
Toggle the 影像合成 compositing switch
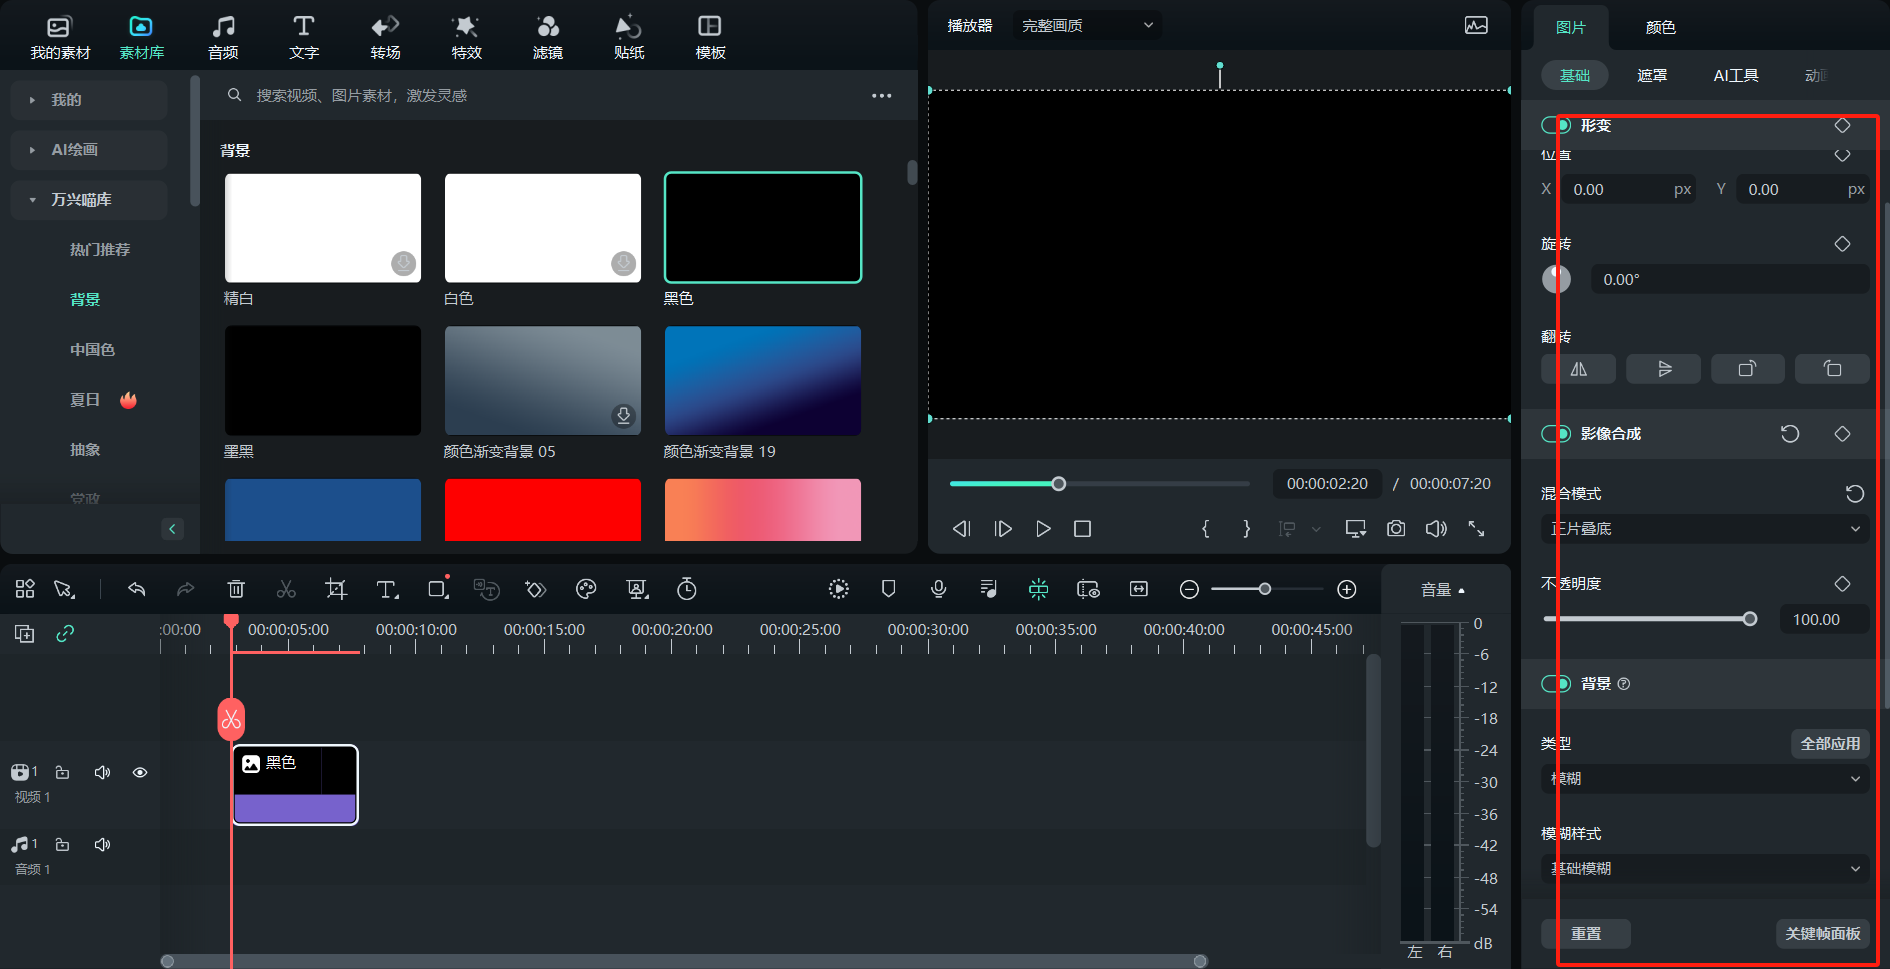(1555, 433)
